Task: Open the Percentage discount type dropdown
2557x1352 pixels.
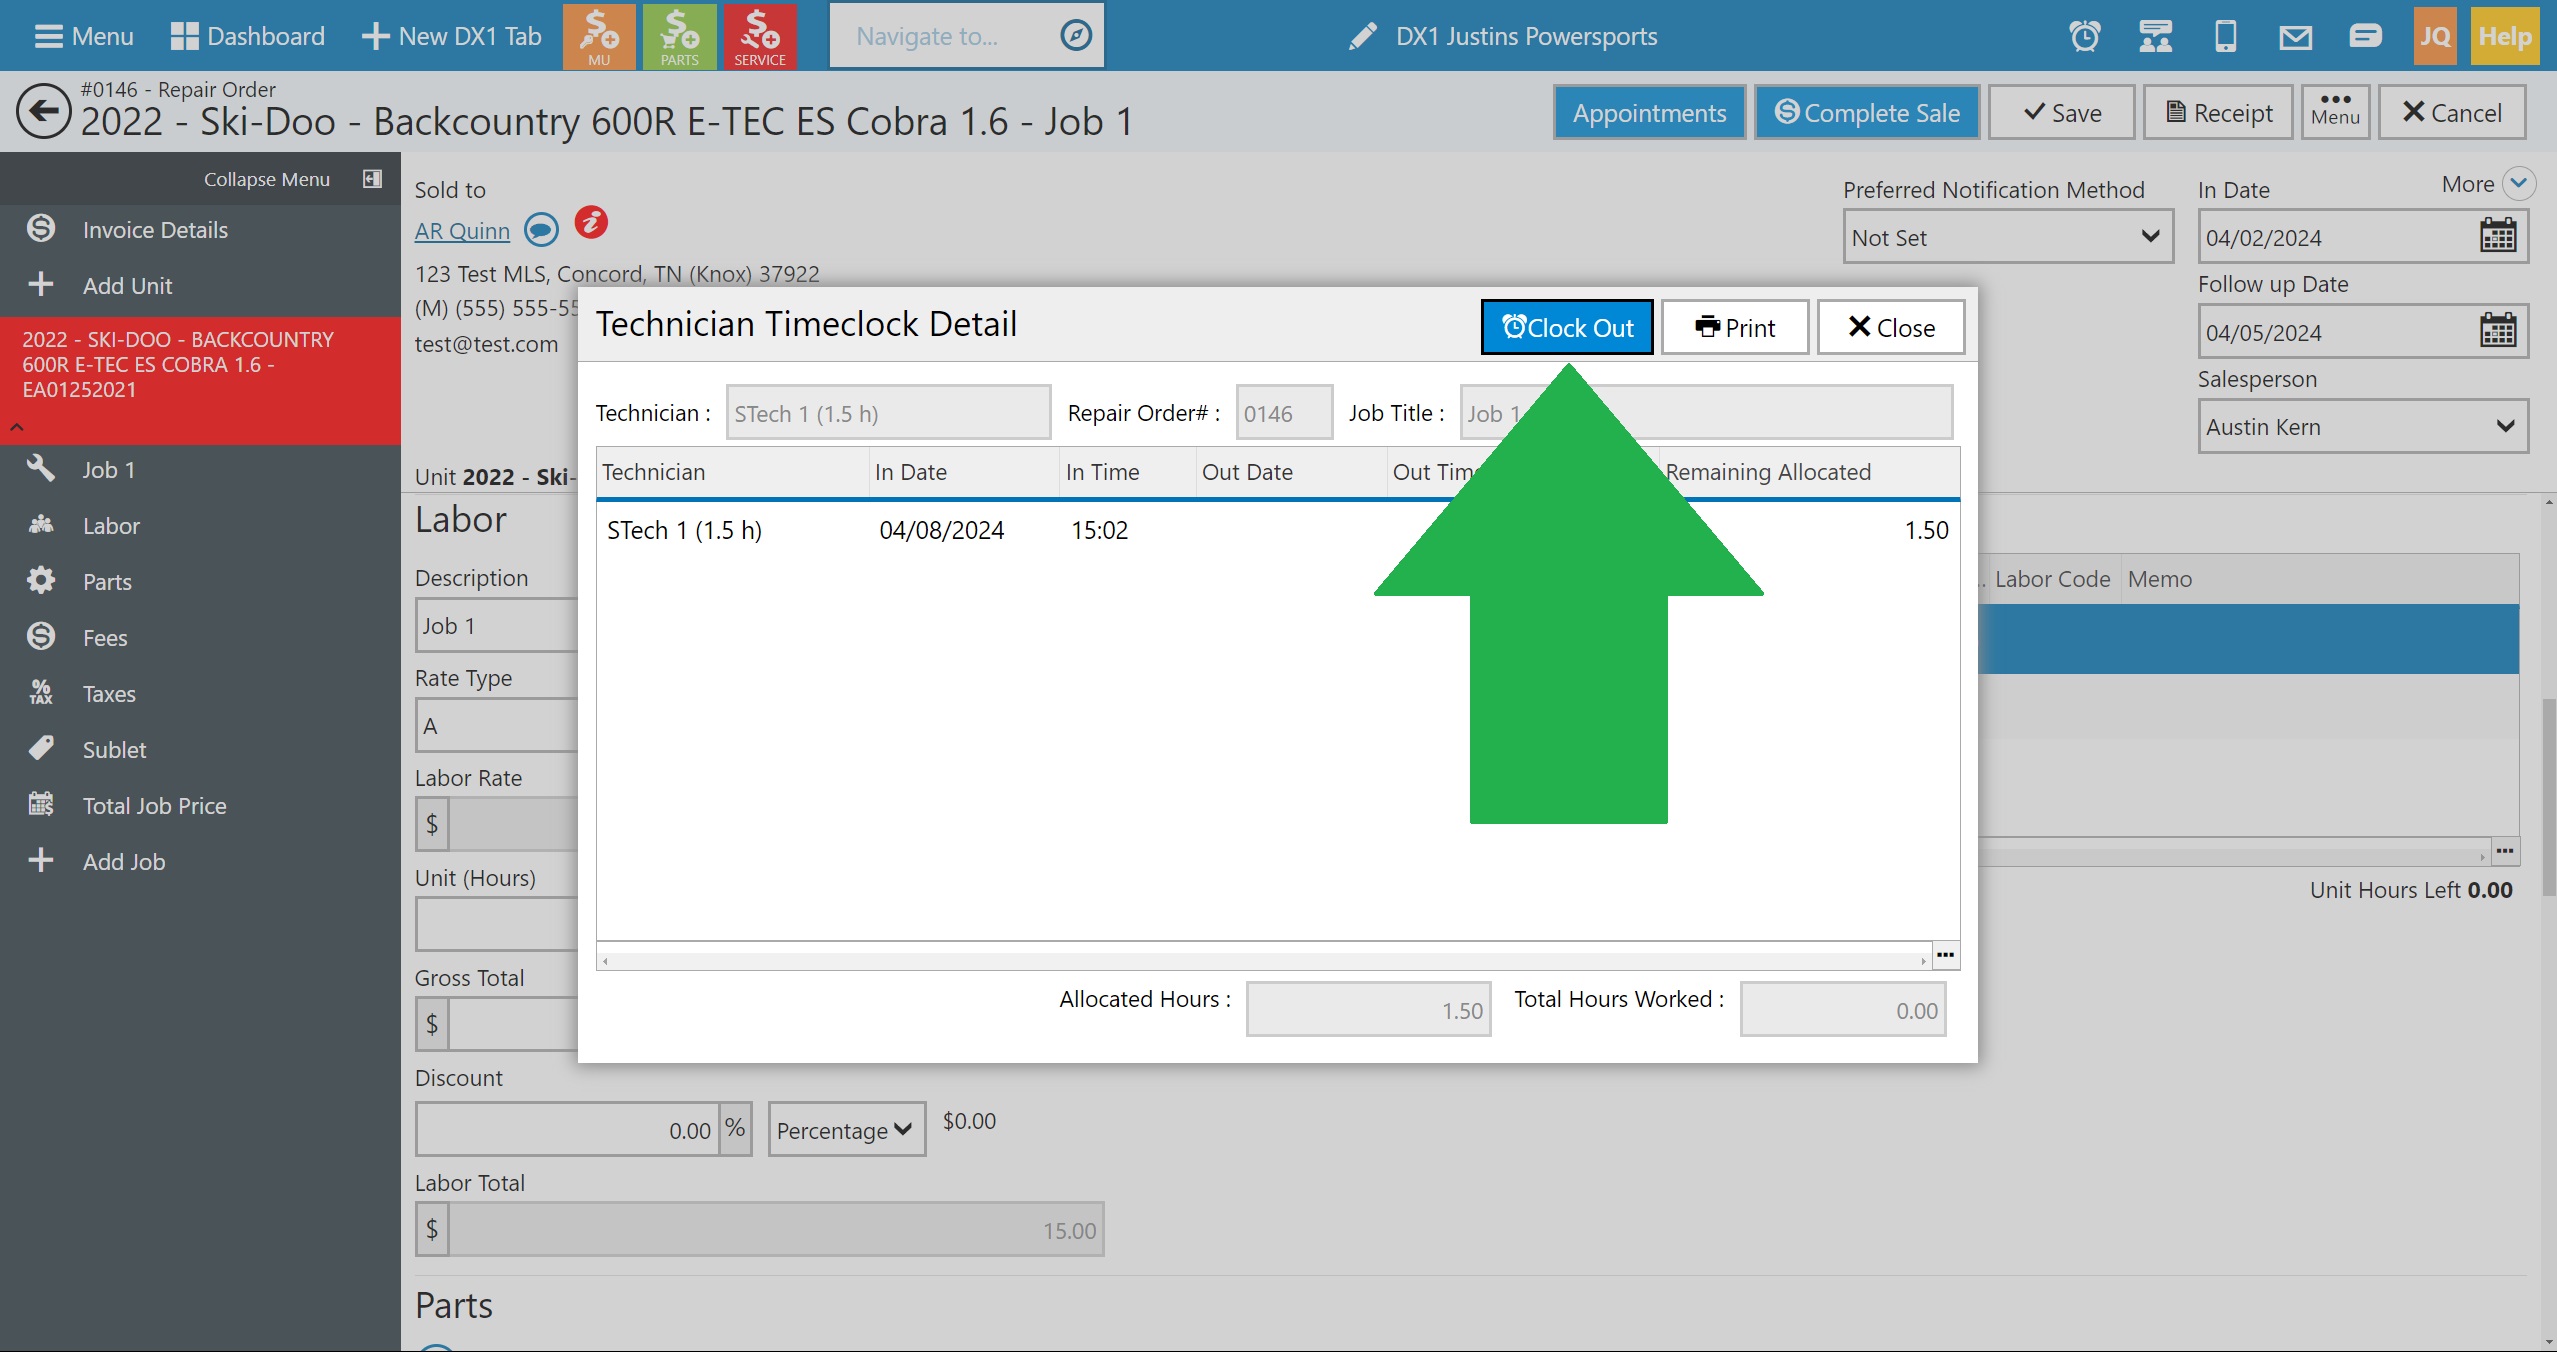Action: (x=846, y=1130)
